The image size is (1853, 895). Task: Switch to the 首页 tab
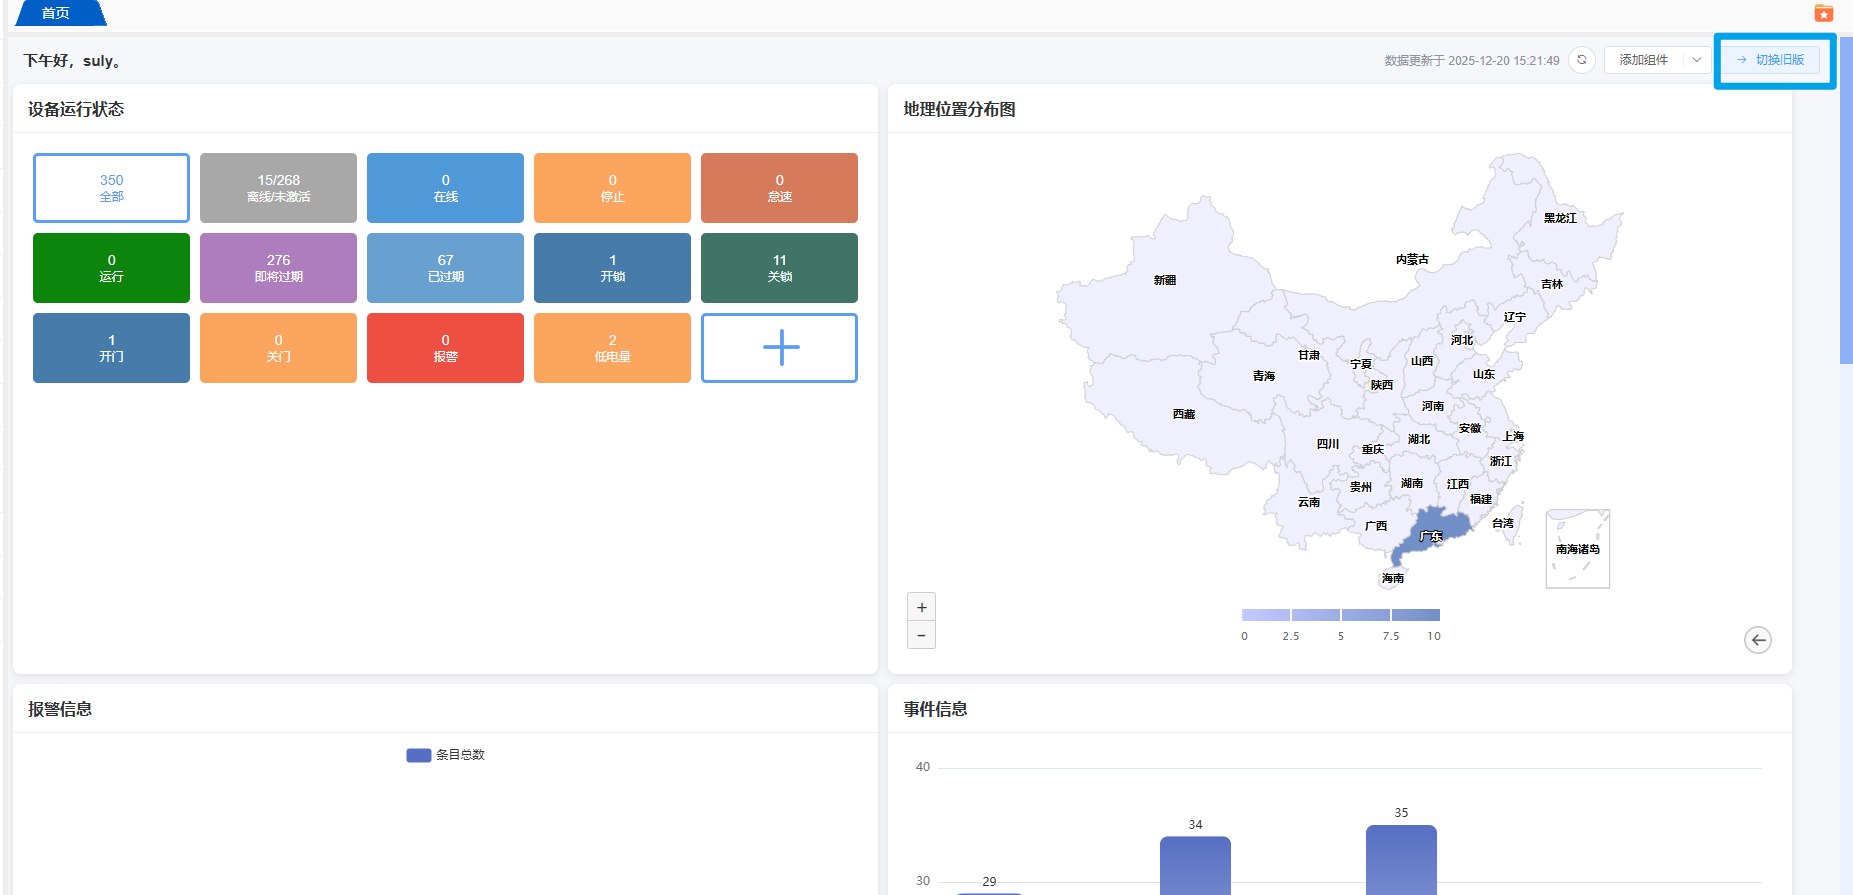[x=56, y=13]
